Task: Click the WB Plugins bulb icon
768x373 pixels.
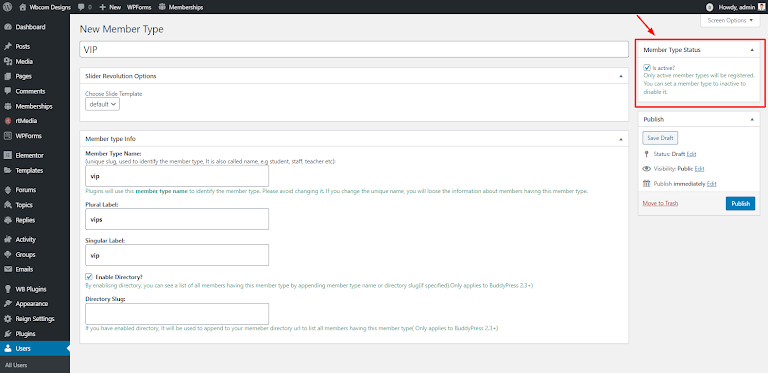Action: click(7, 289)
